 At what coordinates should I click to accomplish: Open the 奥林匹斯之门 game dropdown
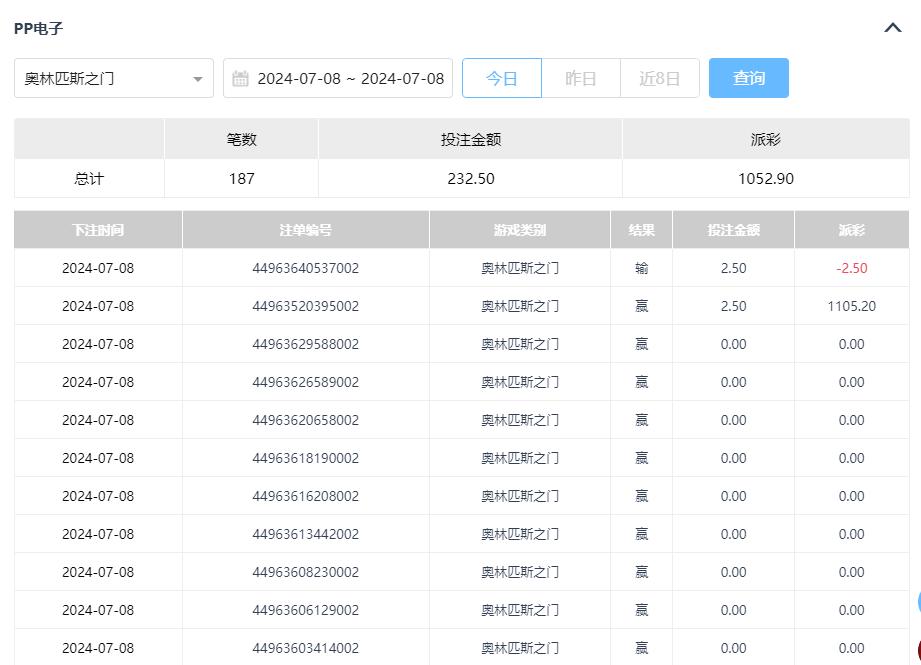click(114, 78)
